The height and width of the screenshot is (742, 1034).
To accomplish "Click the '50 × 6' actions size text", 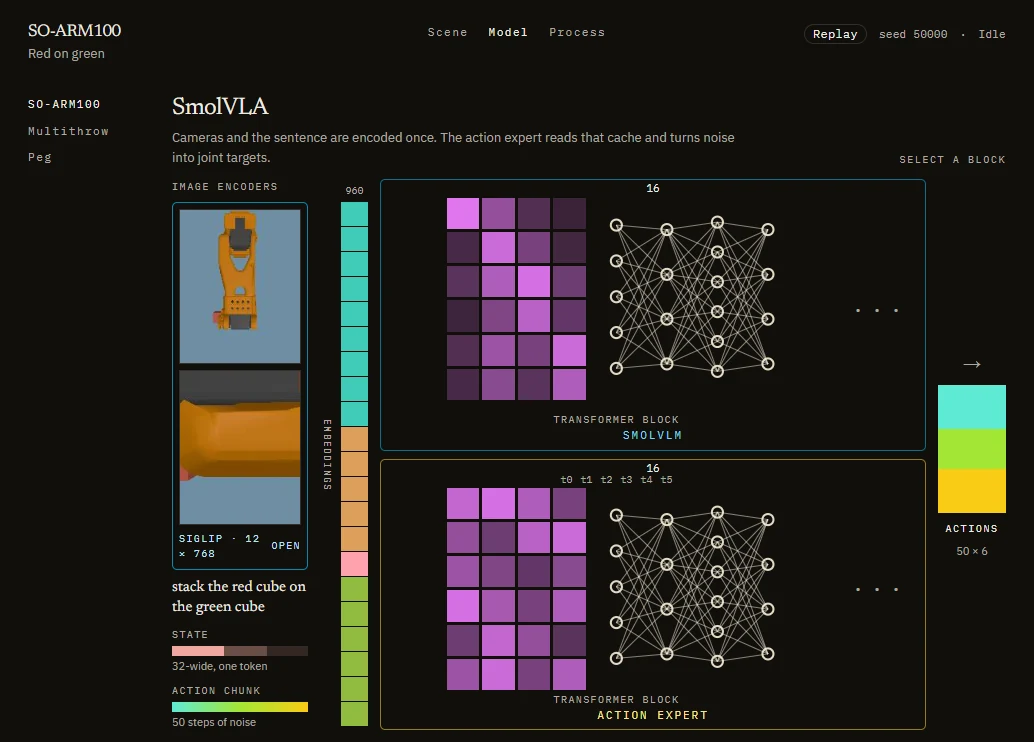I will [x=972, y=551].
